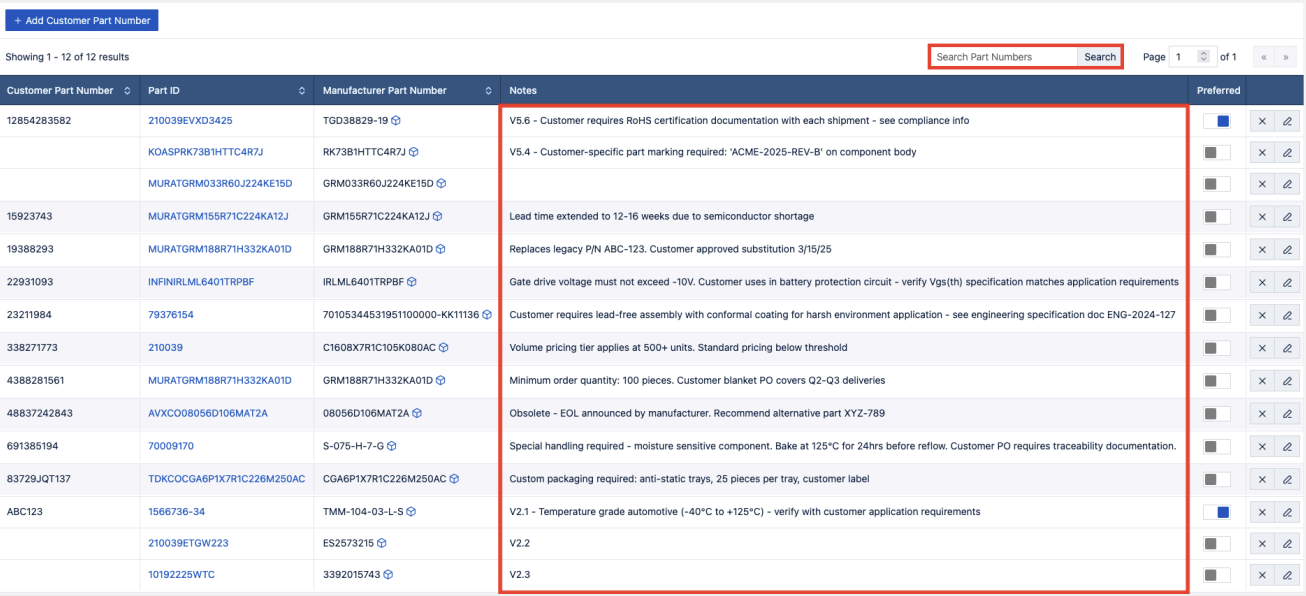Edit row with customer part 19388293
1306x596 pixels.
pyautogui.click(x=1288, y=250)
